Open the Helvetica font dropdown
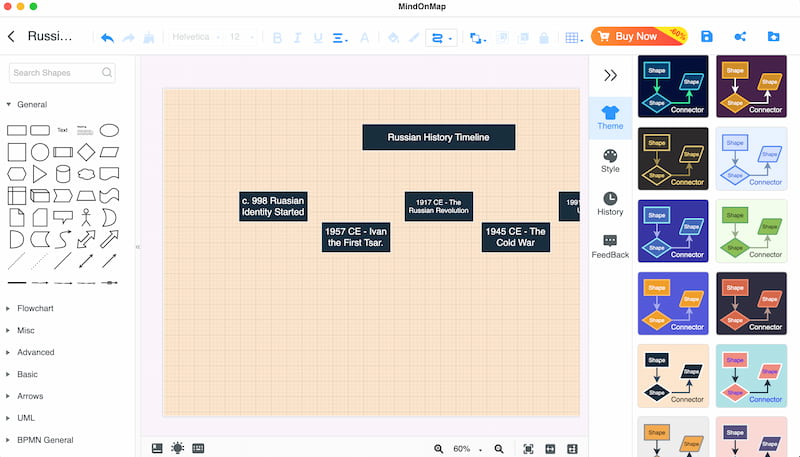 tap(196, 37)
